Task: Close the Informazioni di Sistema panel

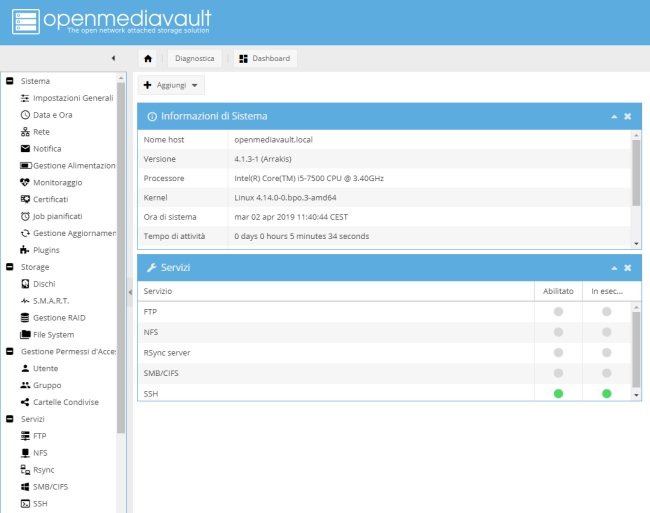Action: tap(628, 116)
